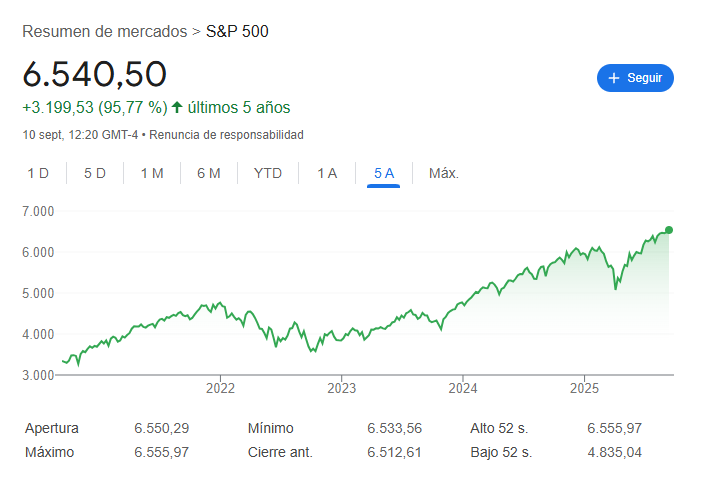Click the green up arrow icon
This screenshot has height=483, width=704.
(177, 107)
